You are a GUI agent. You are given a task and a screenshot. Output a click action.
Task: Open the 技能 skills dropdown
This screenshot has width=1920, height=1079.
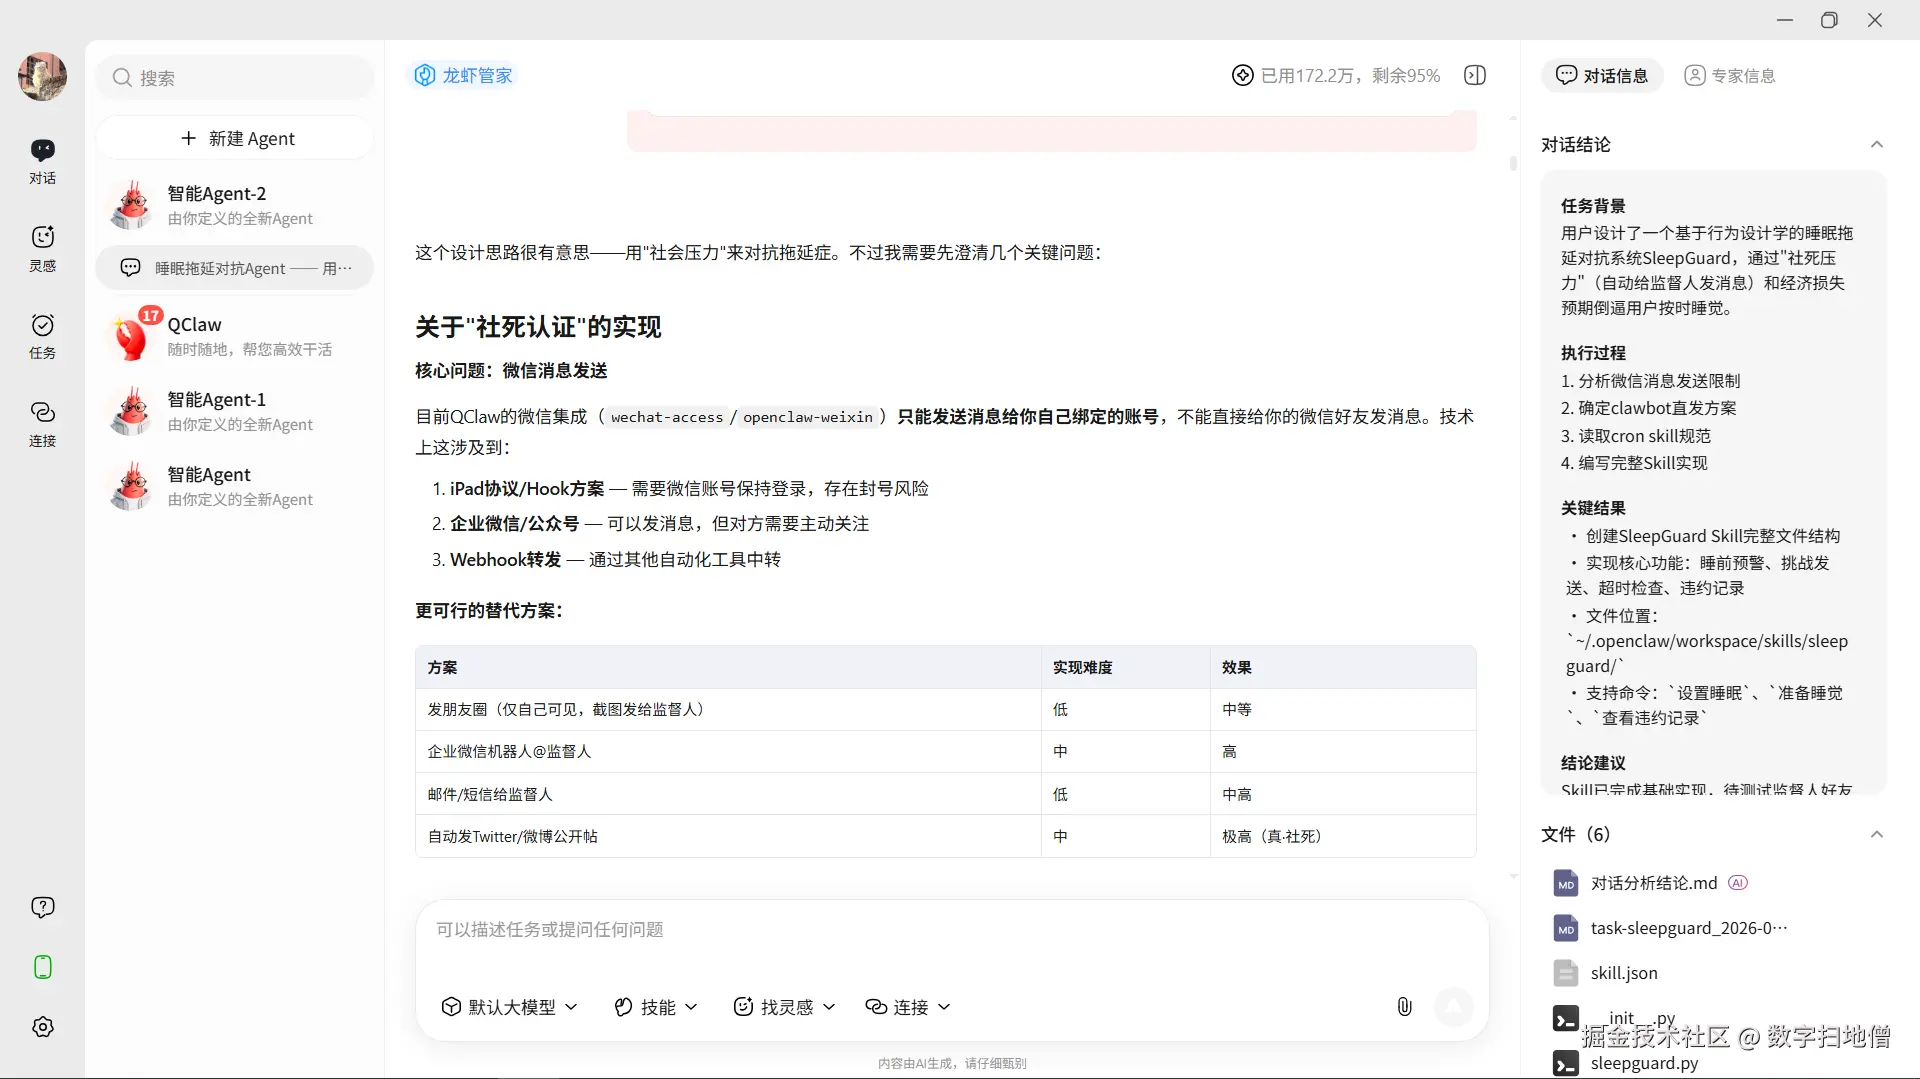[x=656, y=1007]
